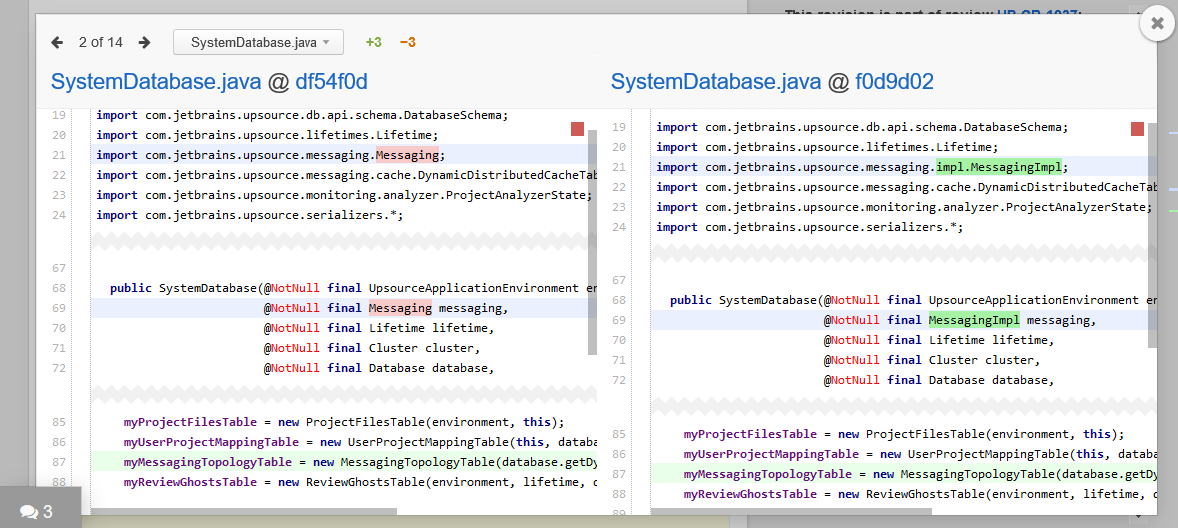Click red marker square in left diff pane
Image resolution: width=1178 pixels, height=528 pixels.
pos(577,129)
